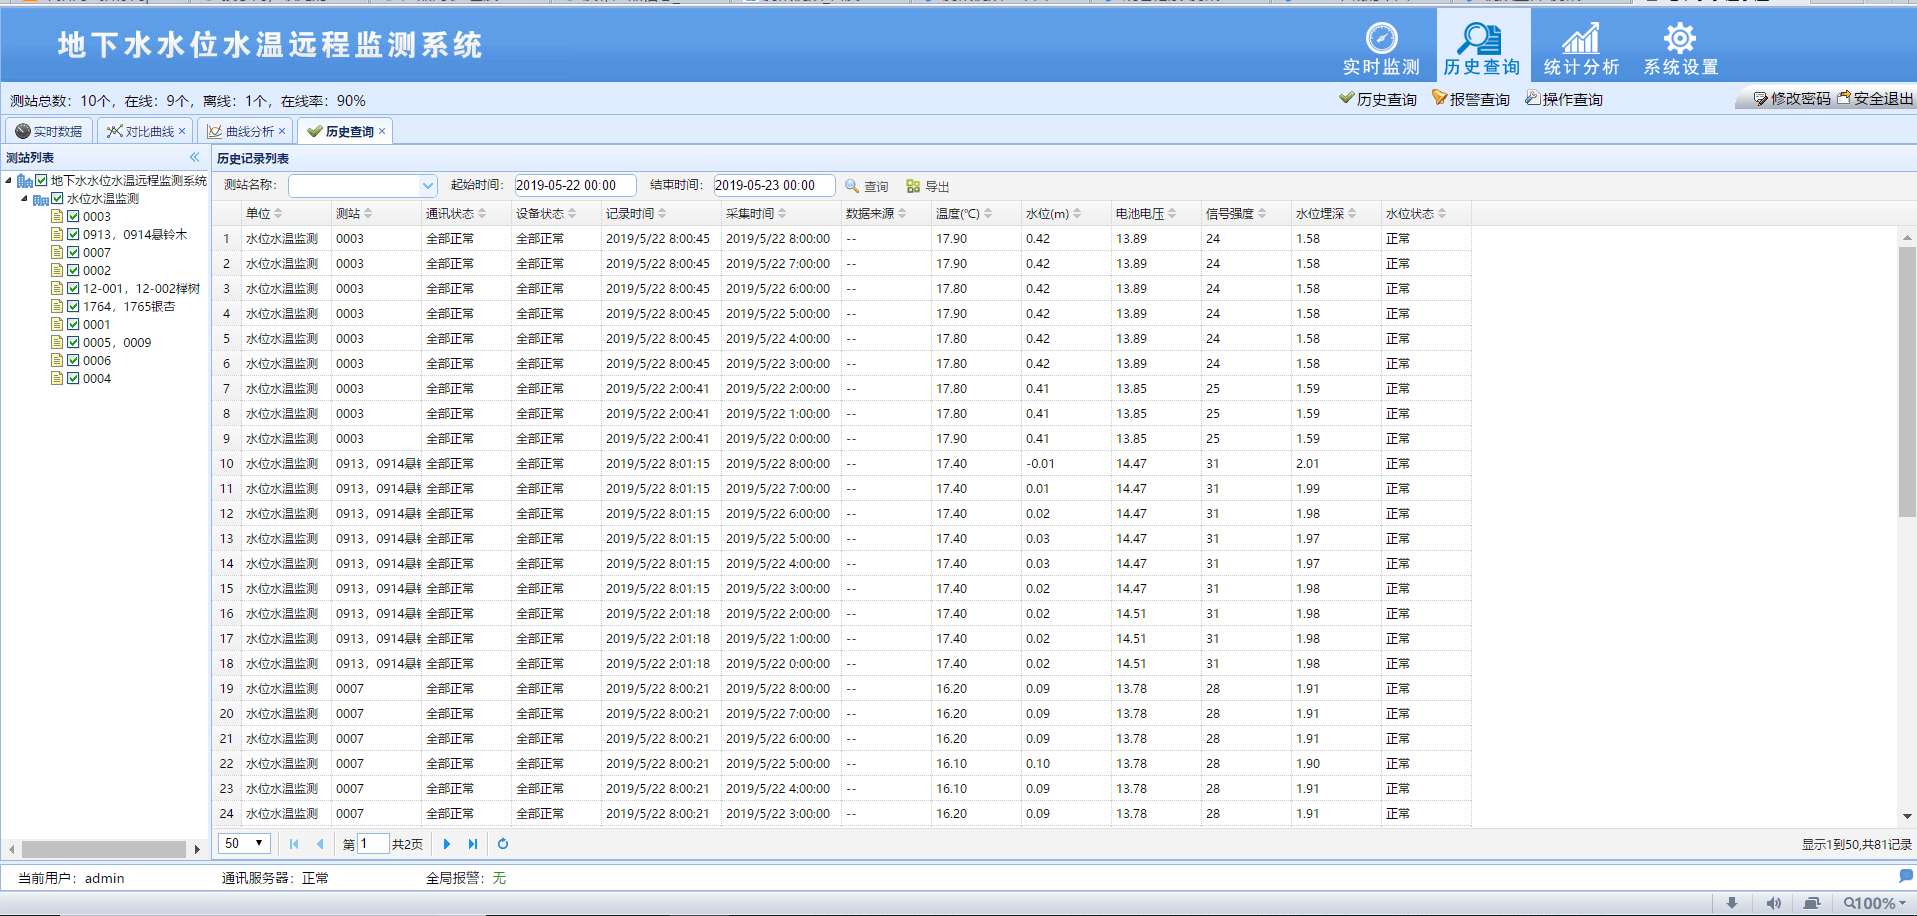Open the 统计分析 statistics module
The height and width of the screenshot is (916, 1917).
[1581, 48]
